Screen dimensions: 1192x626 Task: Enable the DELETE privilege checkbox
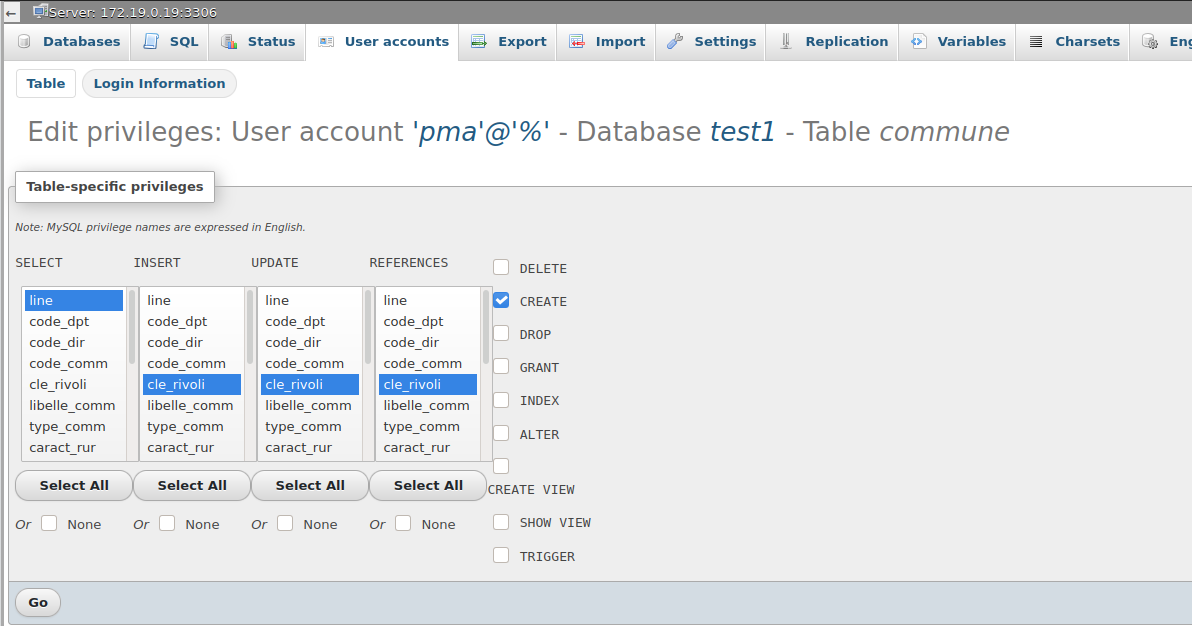tap(500, 266)
